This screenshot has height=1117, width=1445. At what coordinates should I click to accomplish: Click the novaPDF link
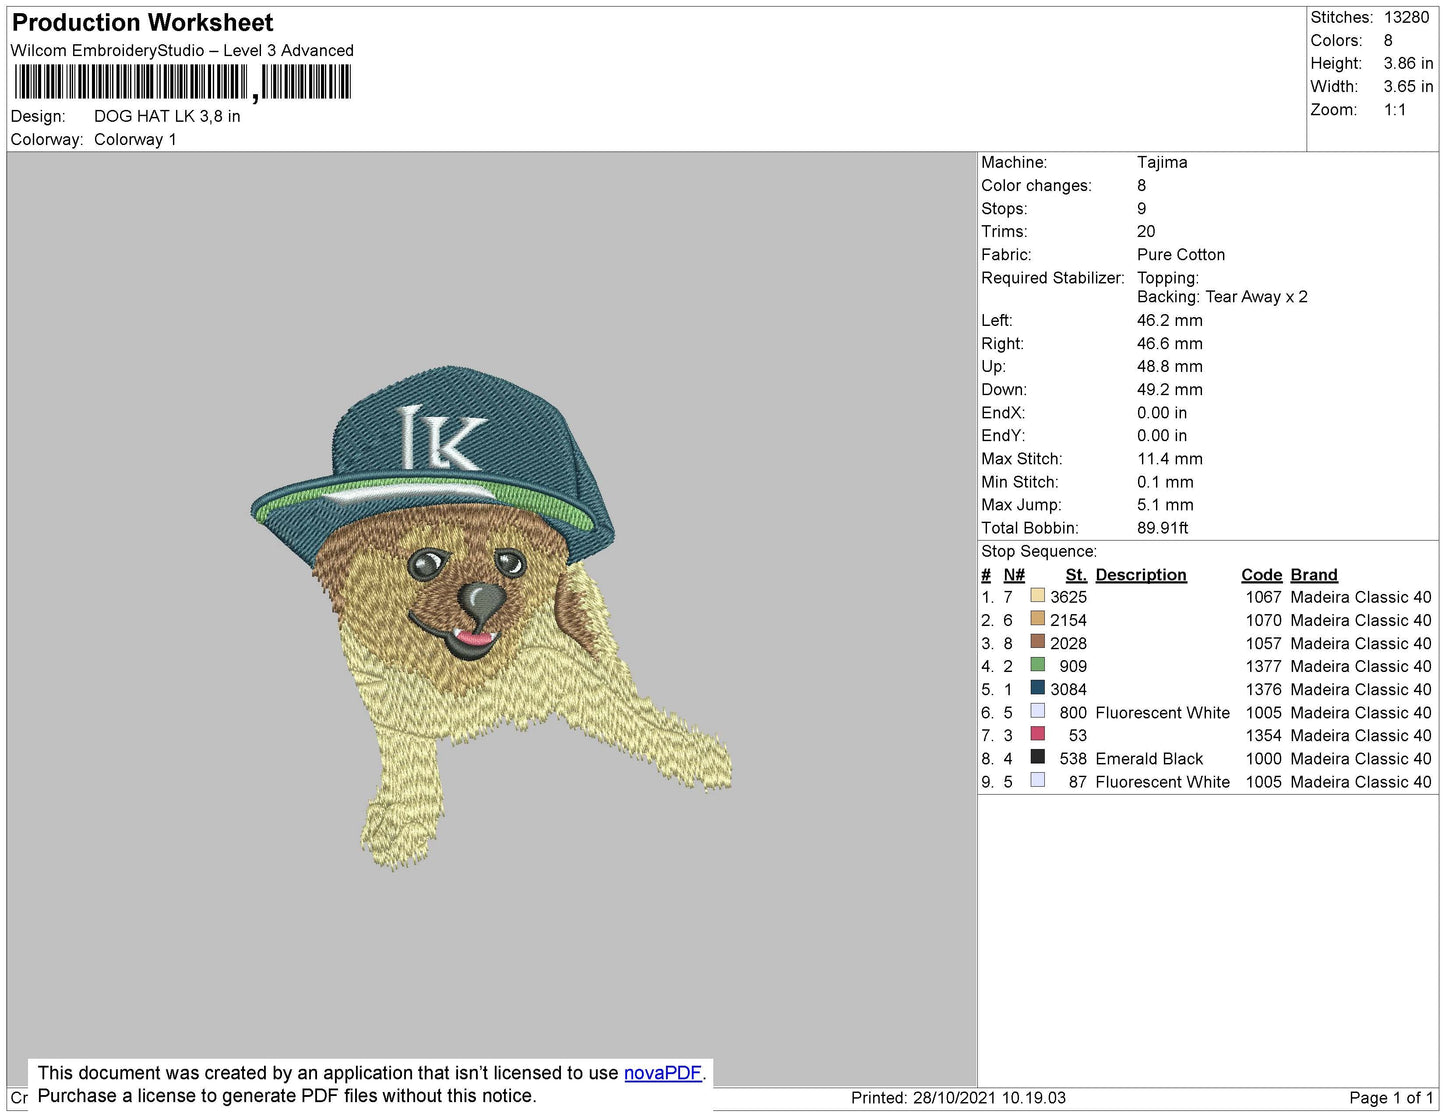tap(663, 1073)
